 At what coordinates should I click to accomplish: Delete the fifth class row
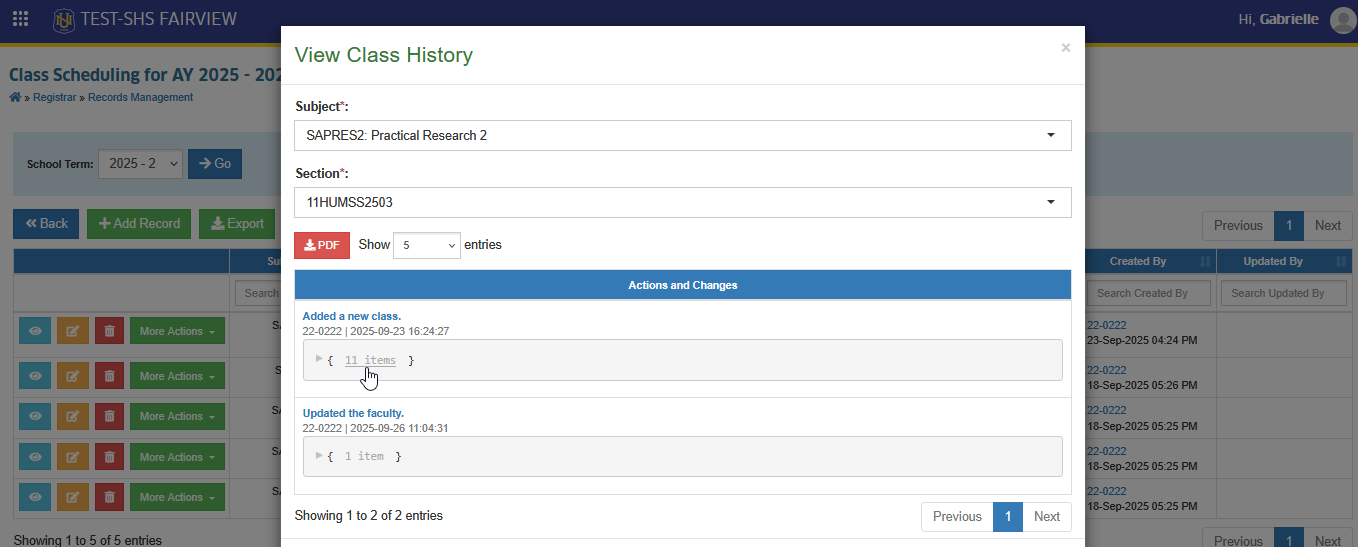[x=109, y=497]
